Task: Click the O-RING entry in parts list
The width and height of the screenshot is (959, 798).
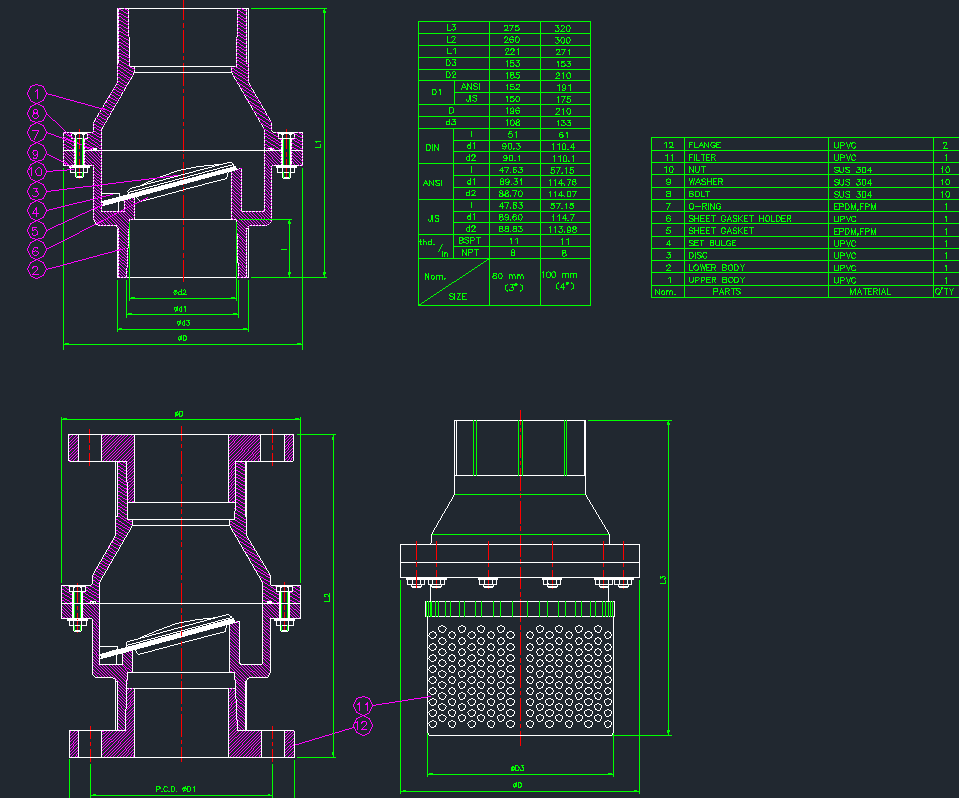Action: [705, 207]
